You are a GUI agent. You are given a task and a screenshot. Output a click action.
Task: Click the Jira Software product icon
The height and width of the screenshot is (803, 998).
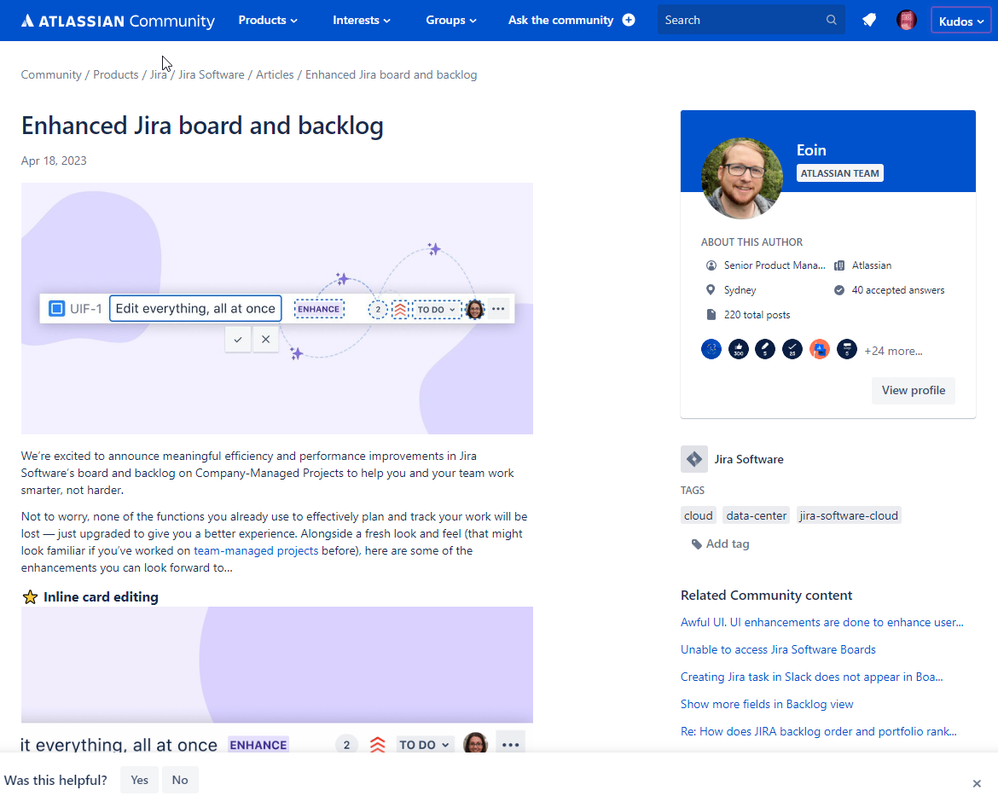[x=694, y=459]
